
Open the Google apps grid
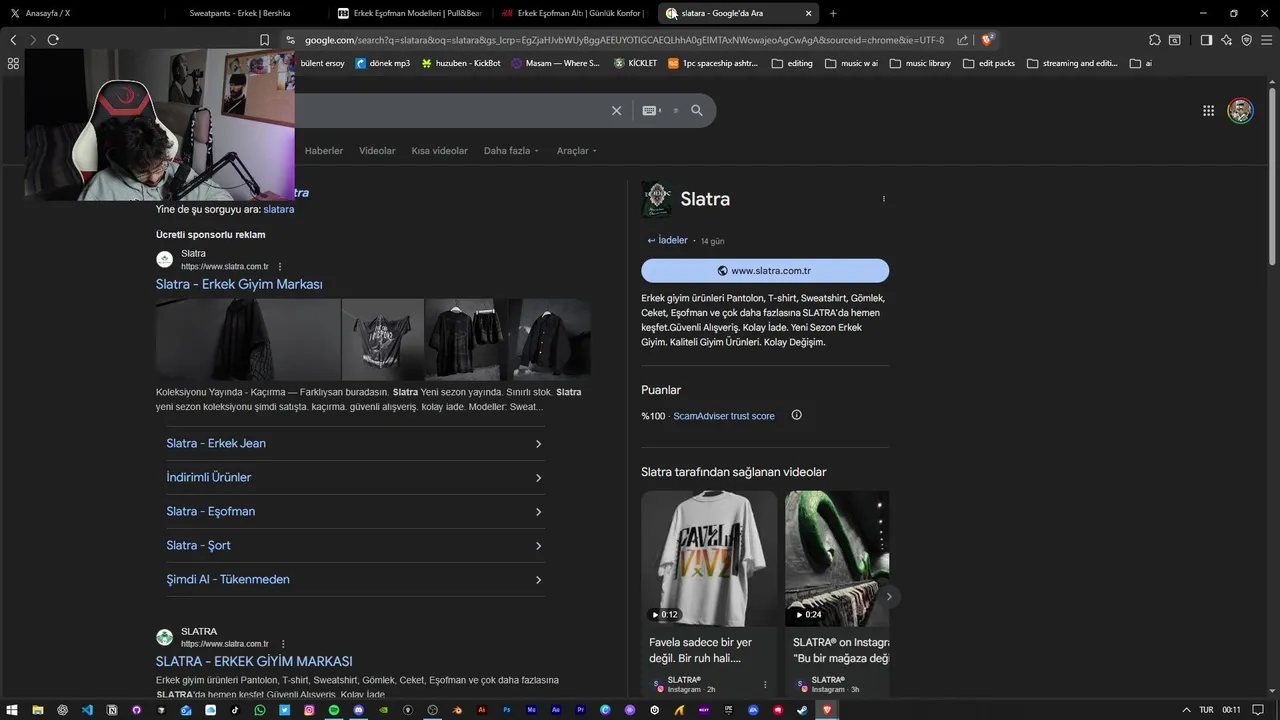pyautogui.click(x=1208, y=111)
